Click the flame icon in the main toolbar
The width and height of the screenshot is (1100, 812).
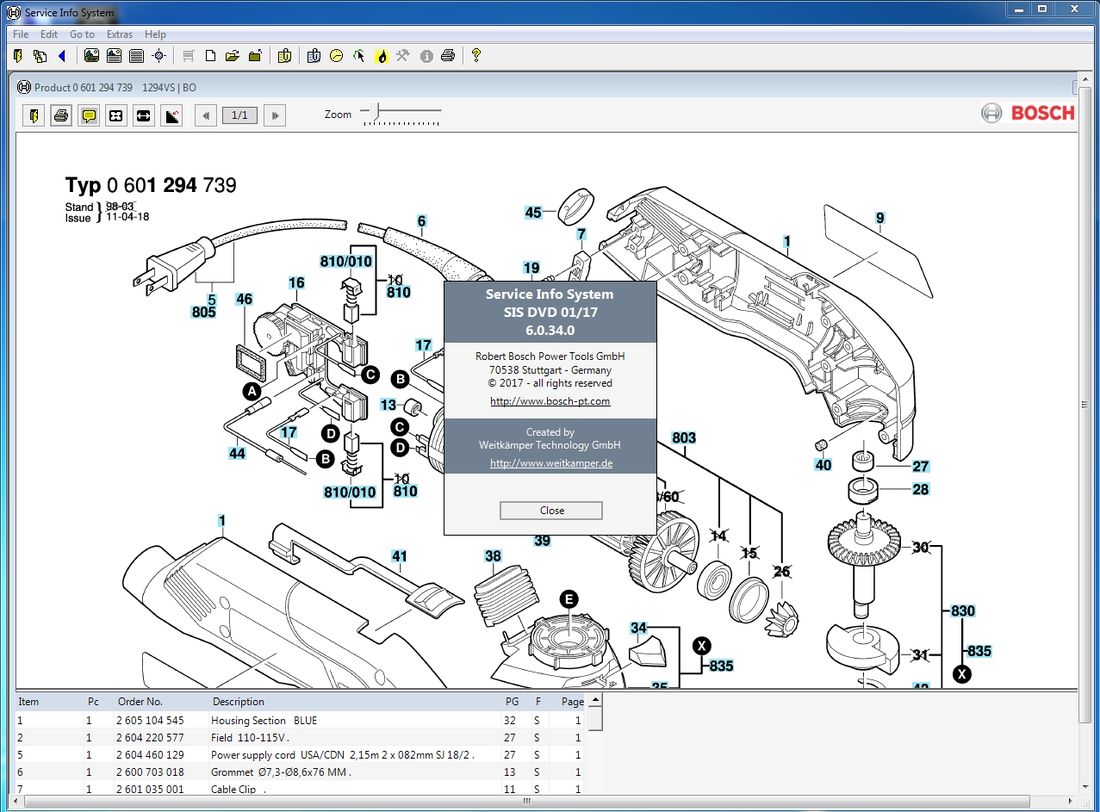tap(381, 56)
